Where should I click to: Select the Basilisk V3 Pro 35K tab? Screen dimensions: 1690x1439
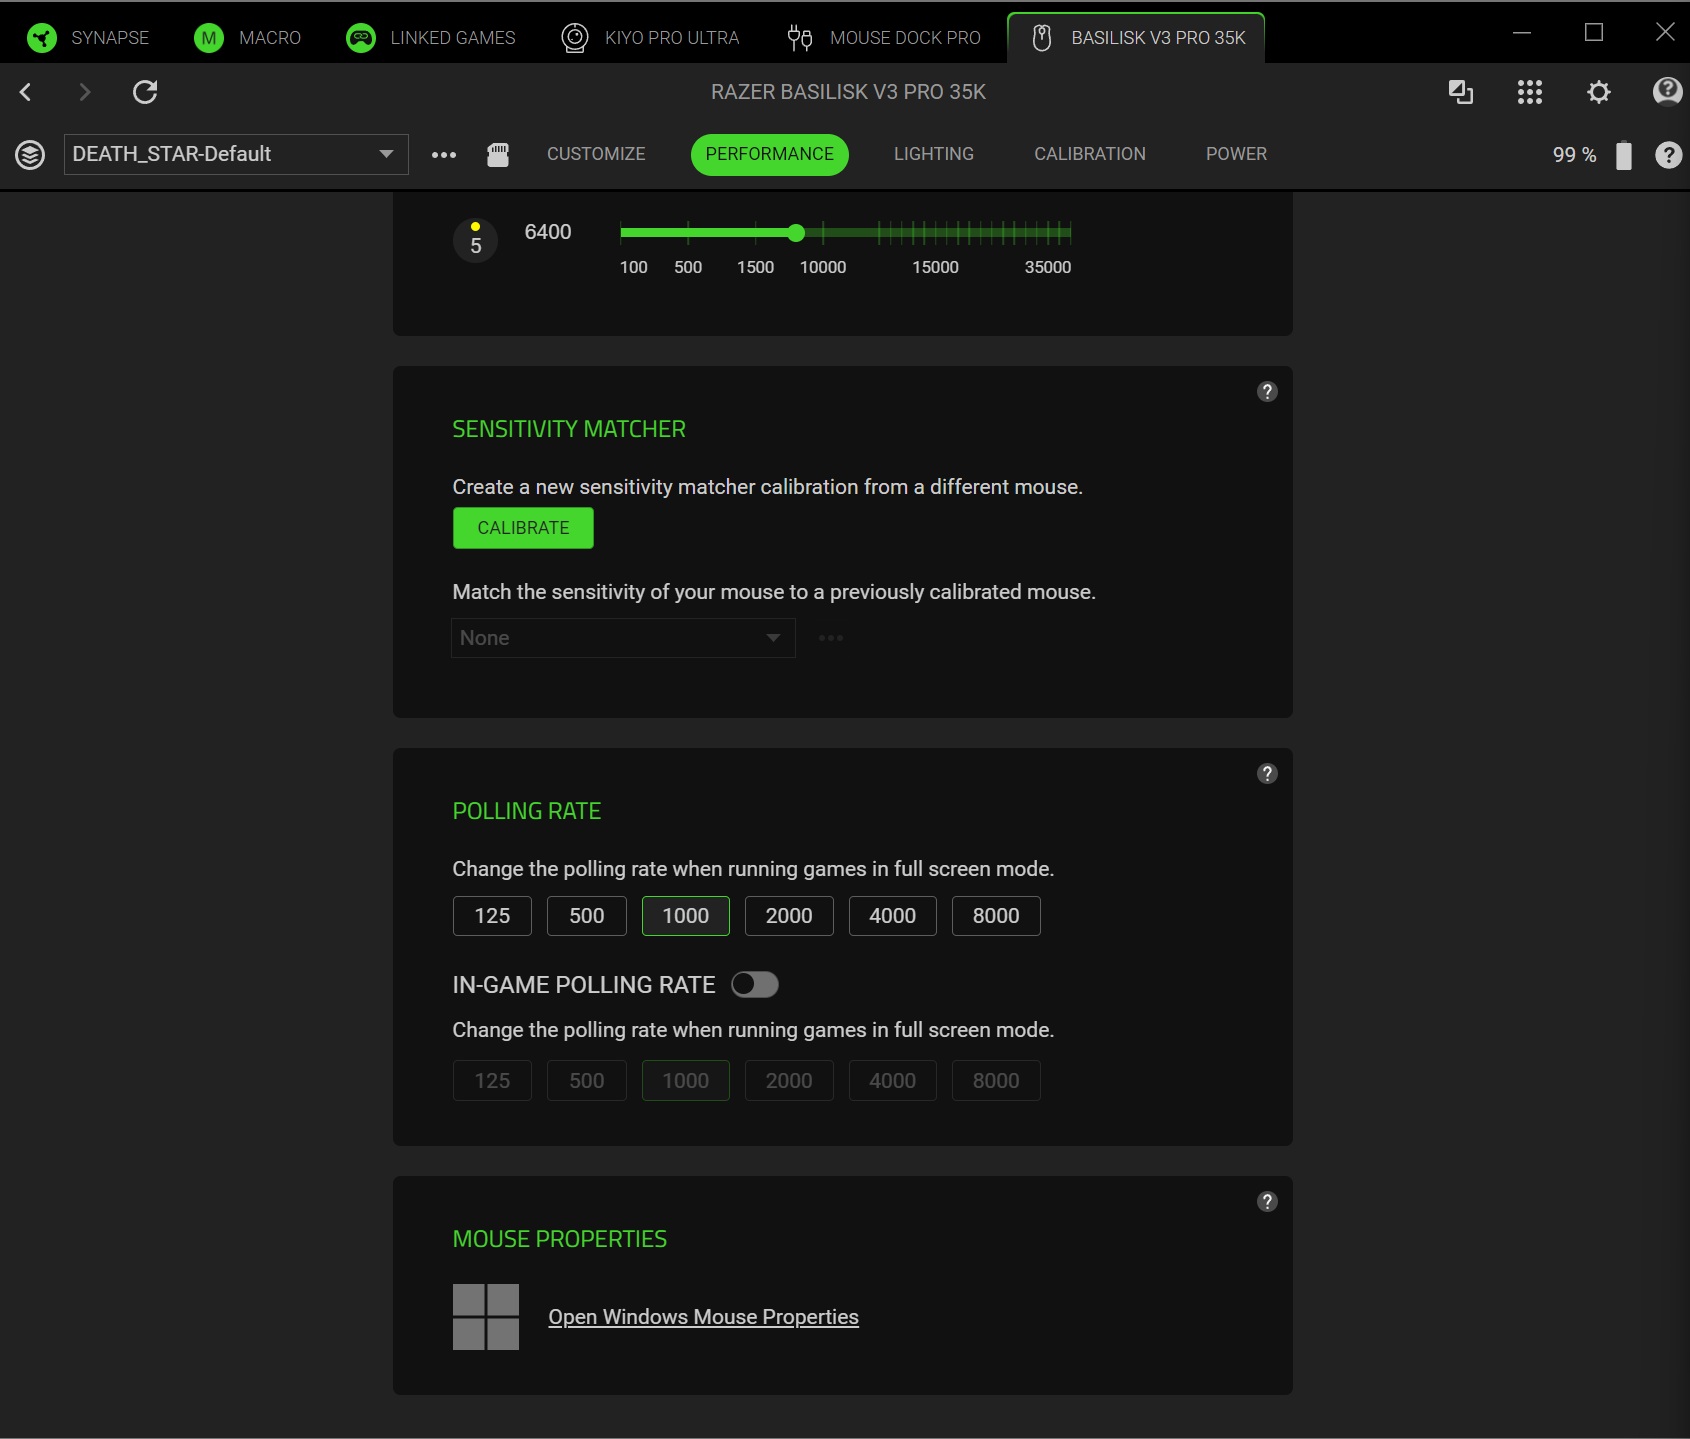click(1136, 38)
